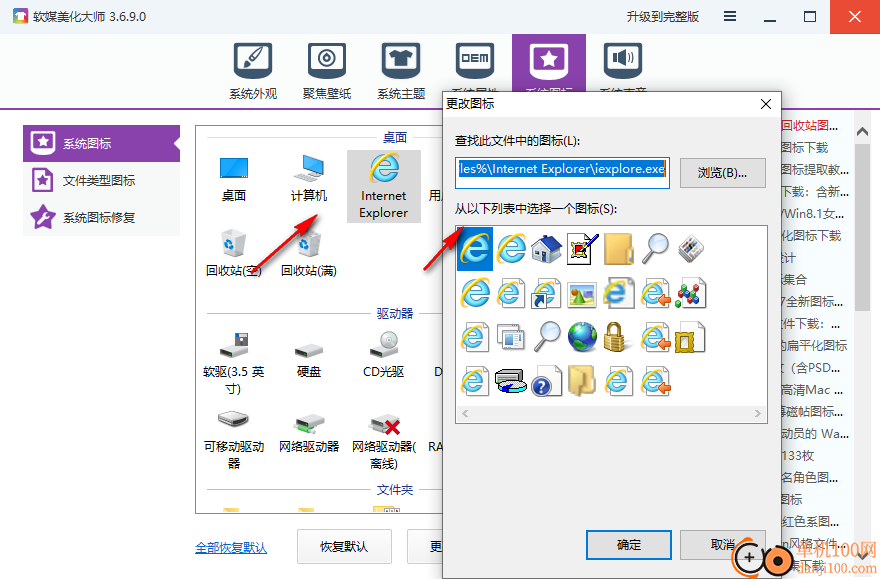Pick the colored molecules page icon

coord(690,293)
